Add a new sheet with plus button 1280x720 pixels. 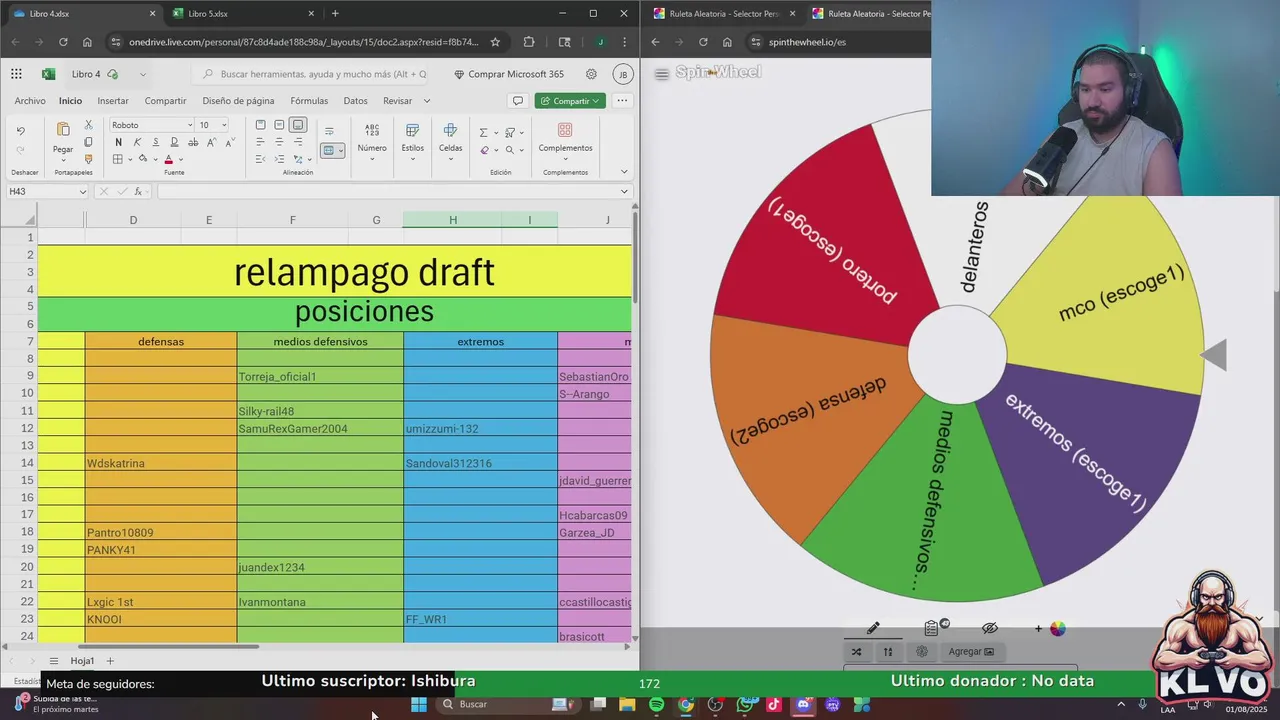coord(110,661)
